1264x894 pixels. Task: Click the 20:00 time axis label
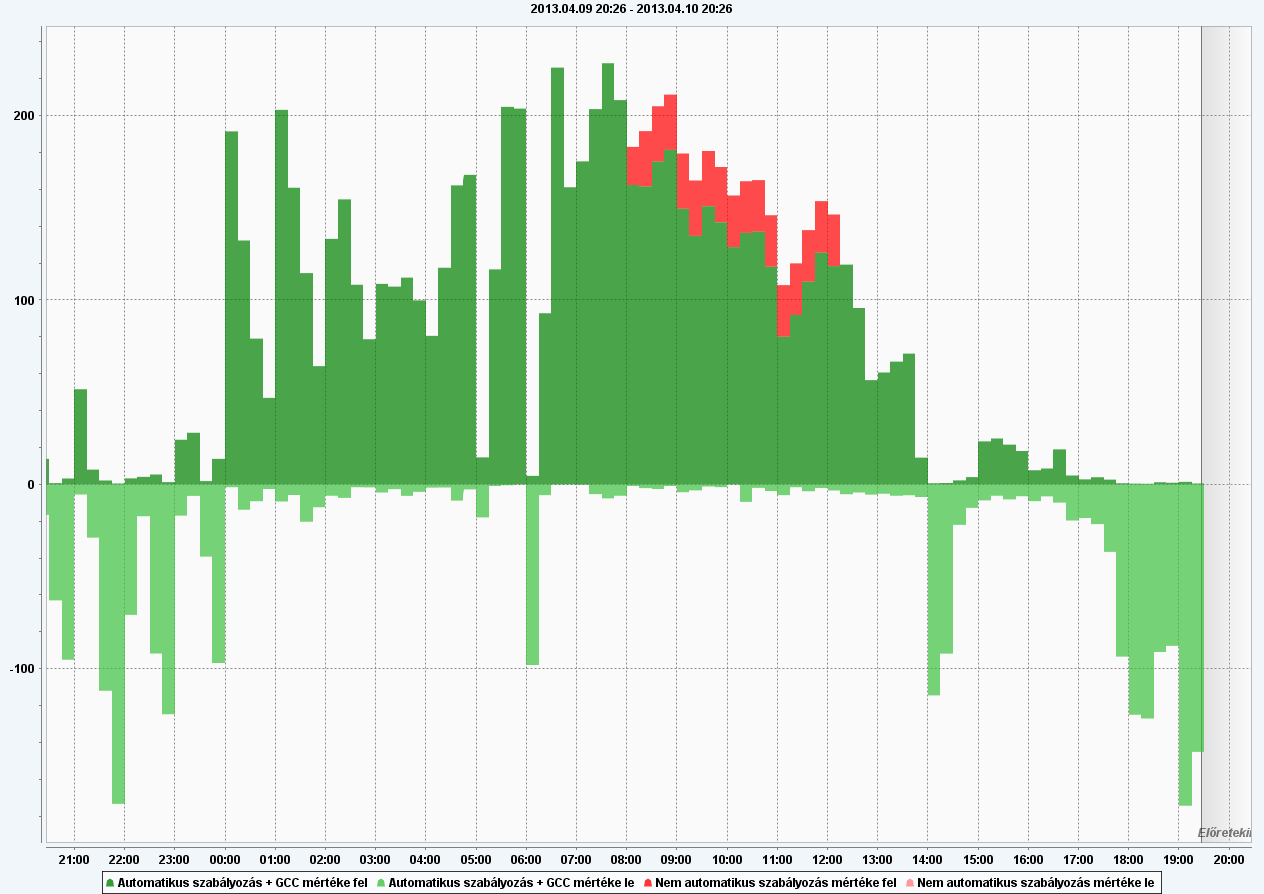coord(1229,859)
